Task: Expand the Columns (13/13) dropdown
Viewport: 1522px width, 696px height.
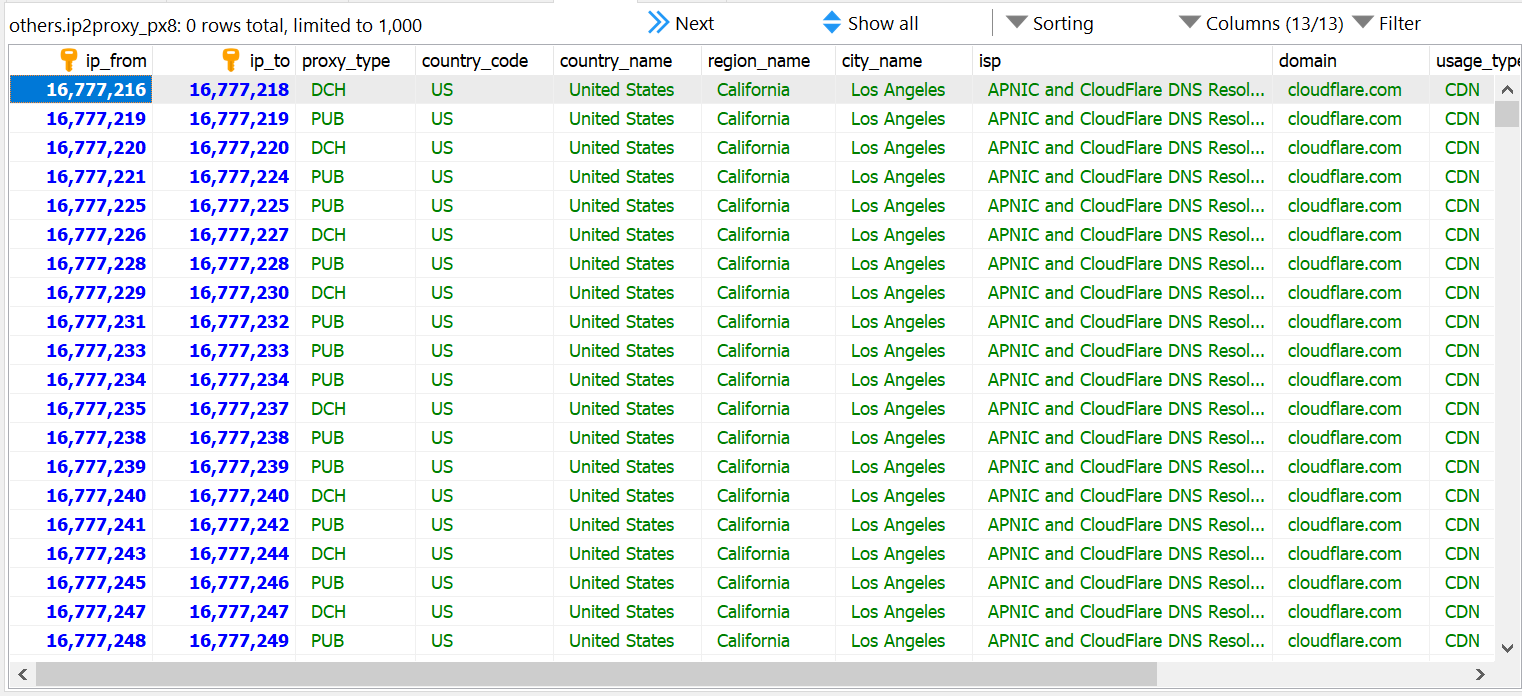Action: click(x=1261, y=23)
